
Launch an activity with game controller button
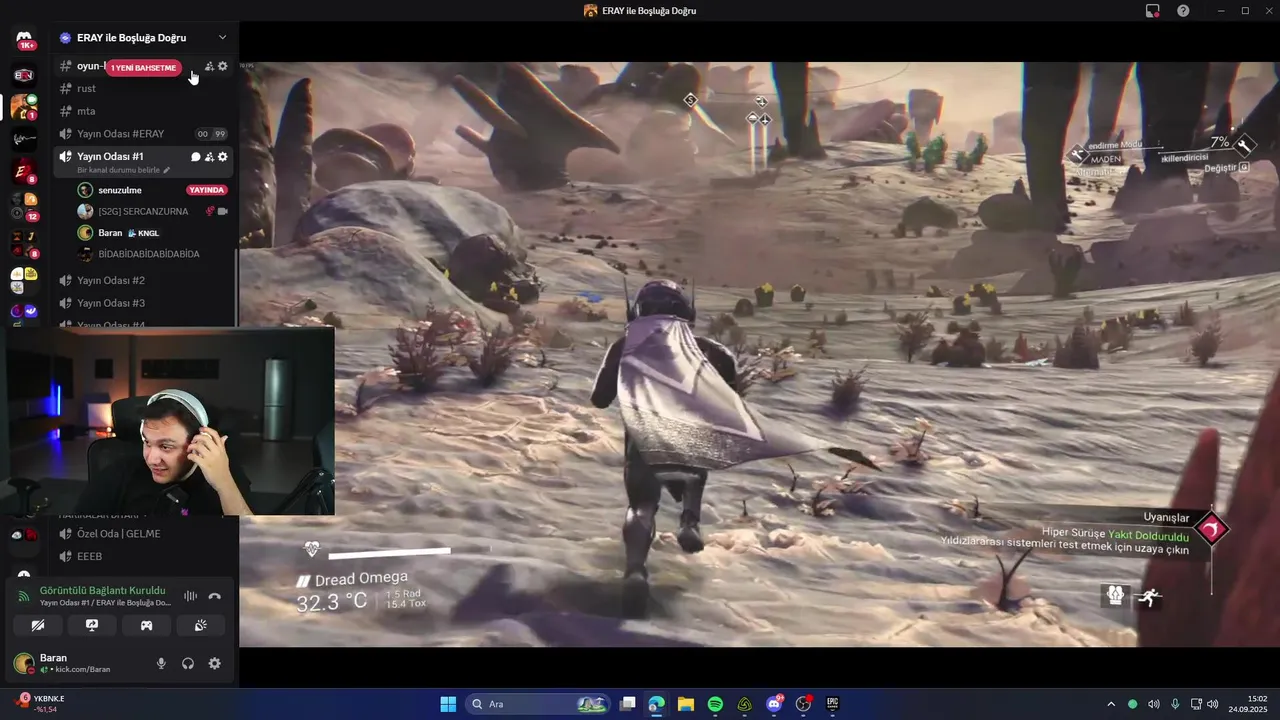pyautogui.click(x=146, y=625)
